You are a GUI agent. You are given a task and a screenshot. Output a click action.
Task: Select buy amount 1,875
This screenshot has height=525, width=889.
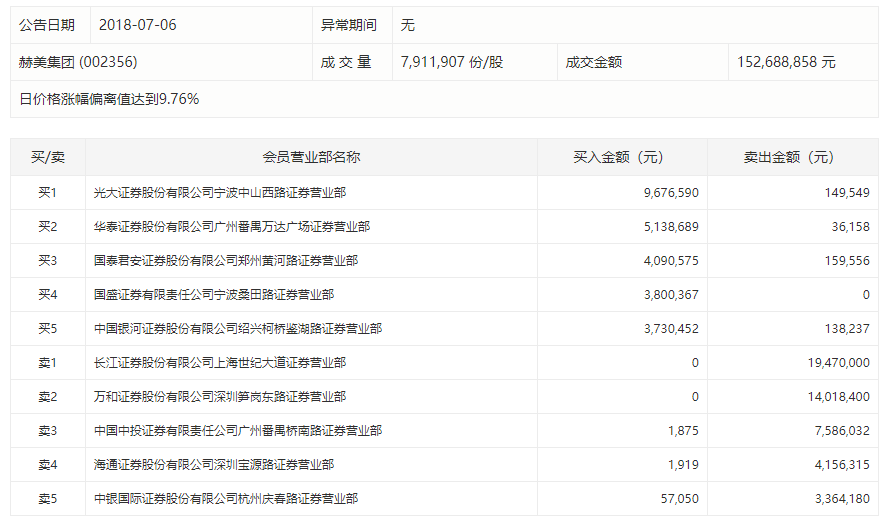(x=683, y=431)
